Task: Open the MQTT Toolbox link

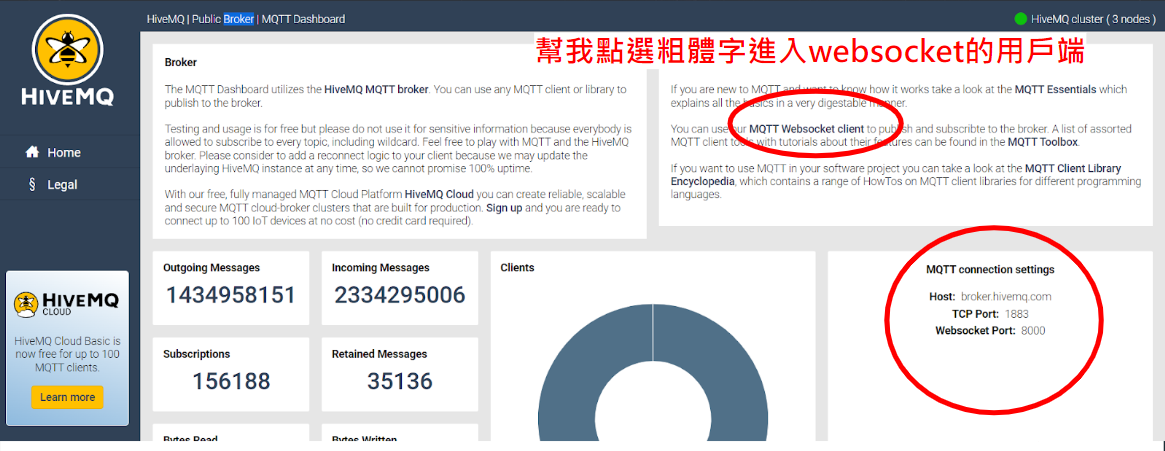Action: point(1042,141)
